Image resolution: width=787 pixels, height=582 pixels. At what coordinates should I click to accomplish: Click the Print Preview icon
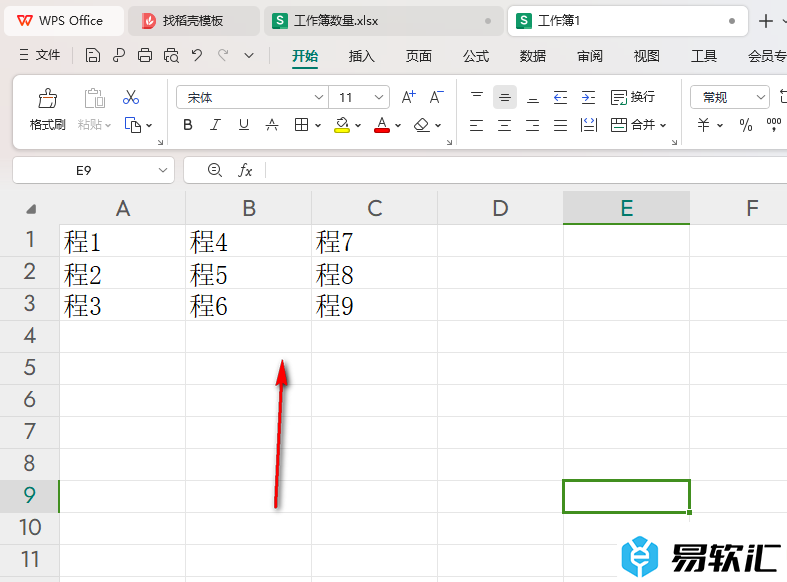coord(171,55)
